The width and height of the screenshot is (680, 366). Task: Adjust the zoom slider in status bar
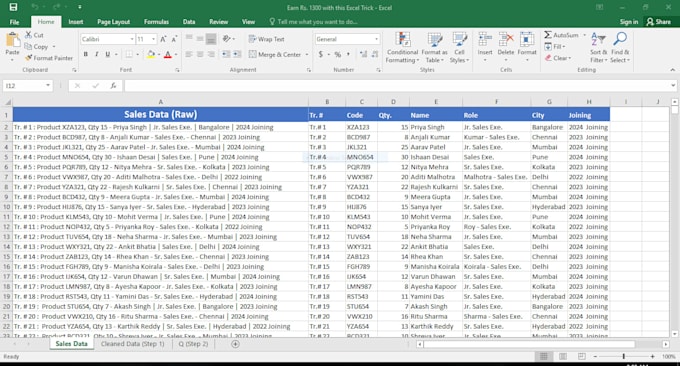pyautogui.click(x=624, y=356)
